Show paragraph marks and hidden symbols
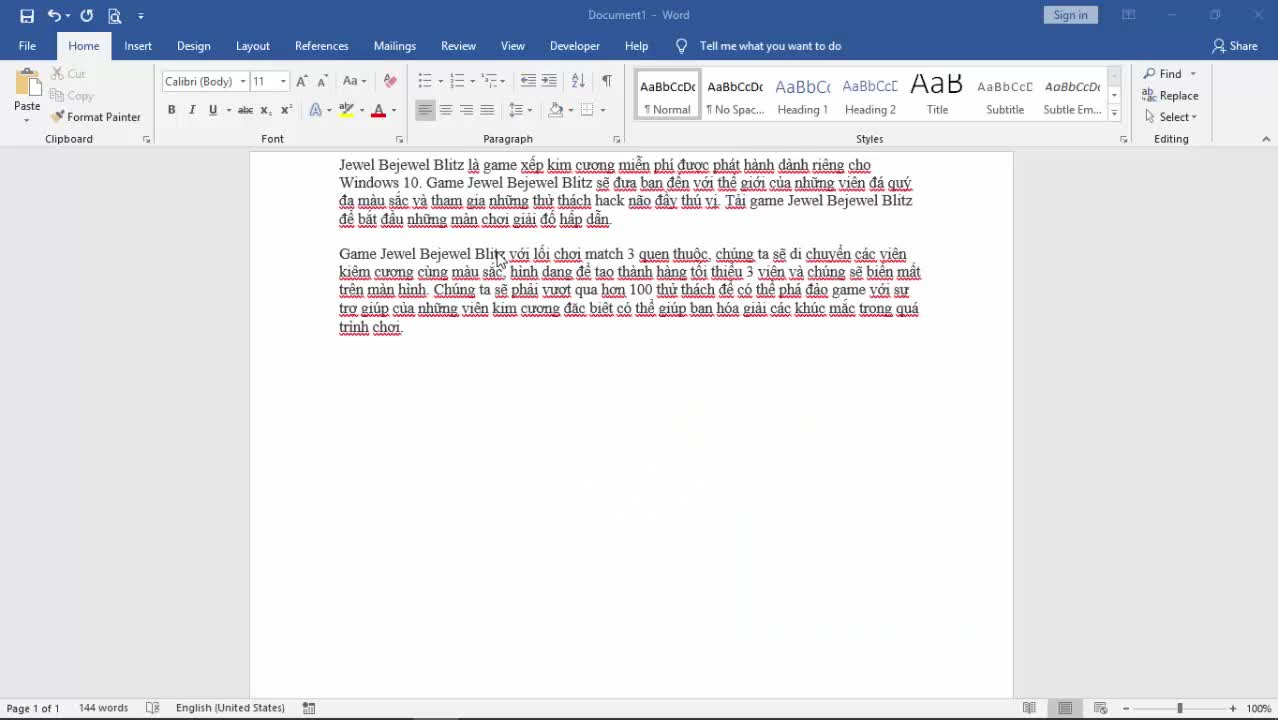The height and width of the screenshot is (720, 1278). 606,81
